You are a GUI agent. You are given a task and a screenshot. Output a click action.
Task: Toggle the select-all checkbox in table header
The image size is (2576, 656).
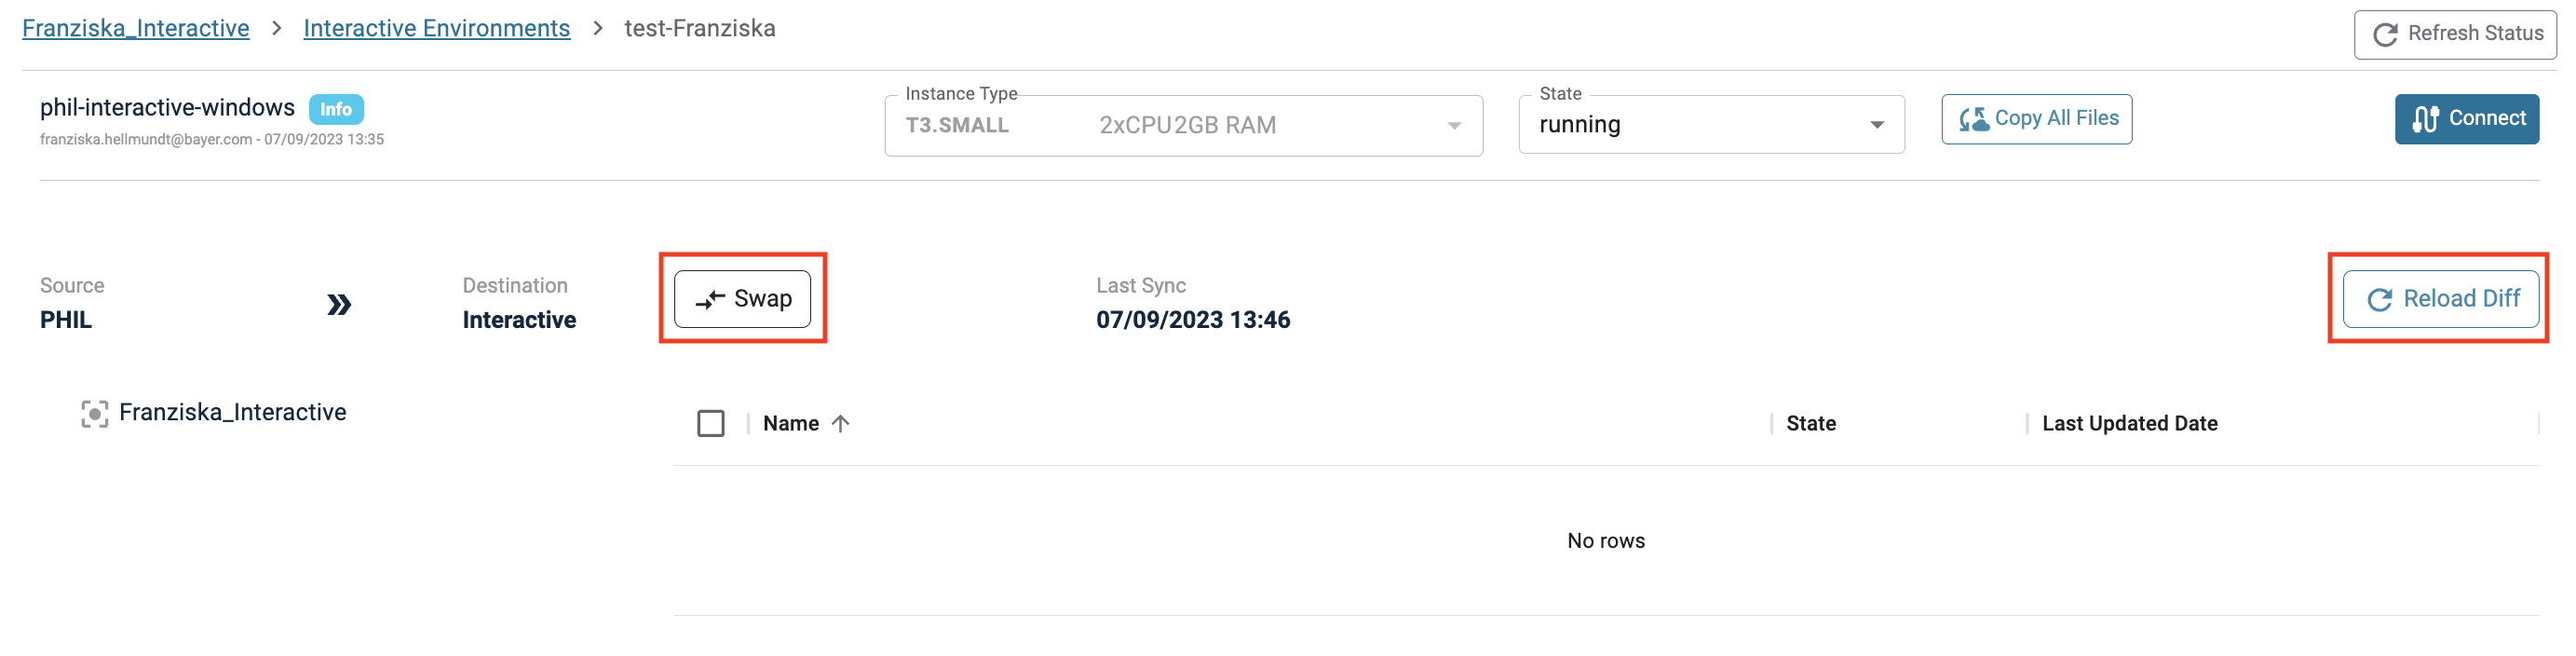coord(711,423)
